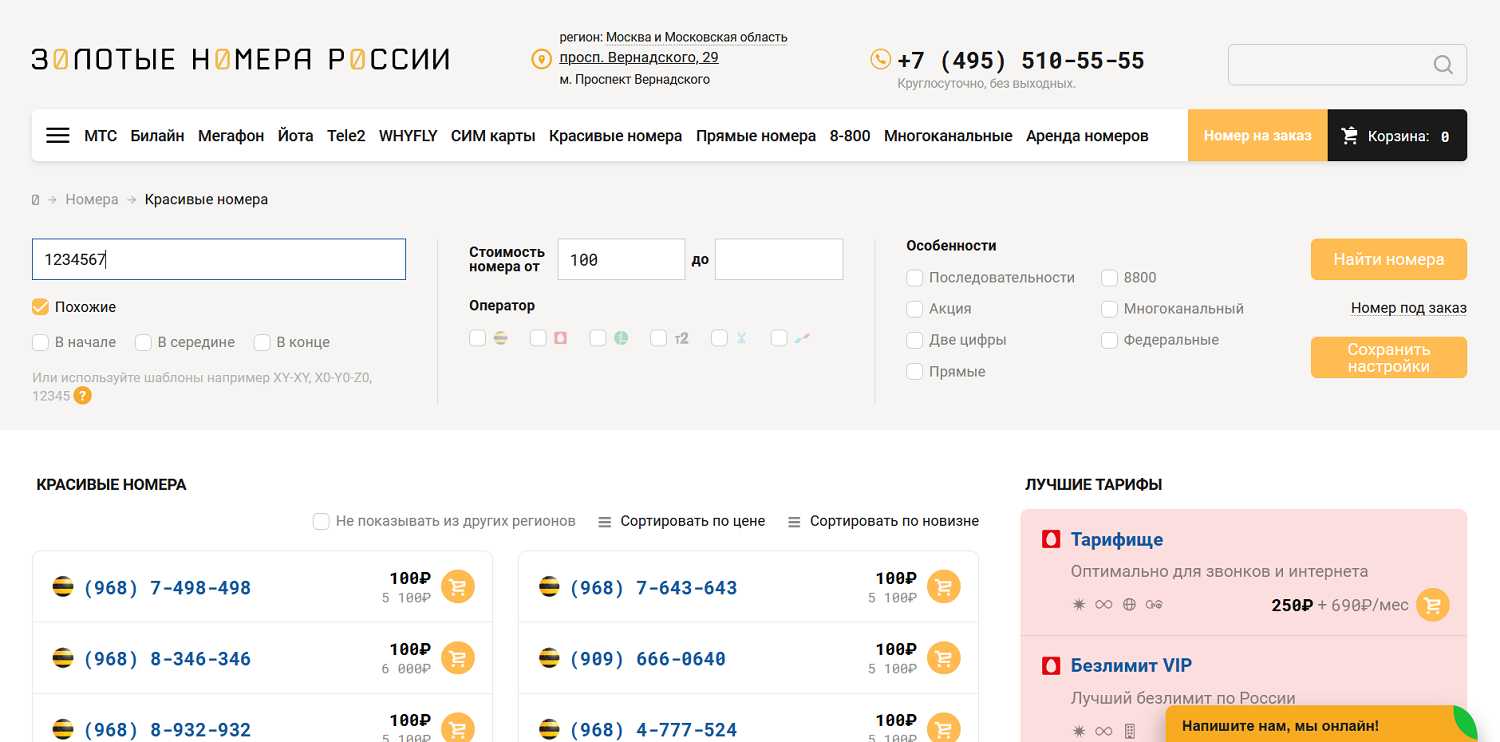Open the 8-800 menu item

850,135
